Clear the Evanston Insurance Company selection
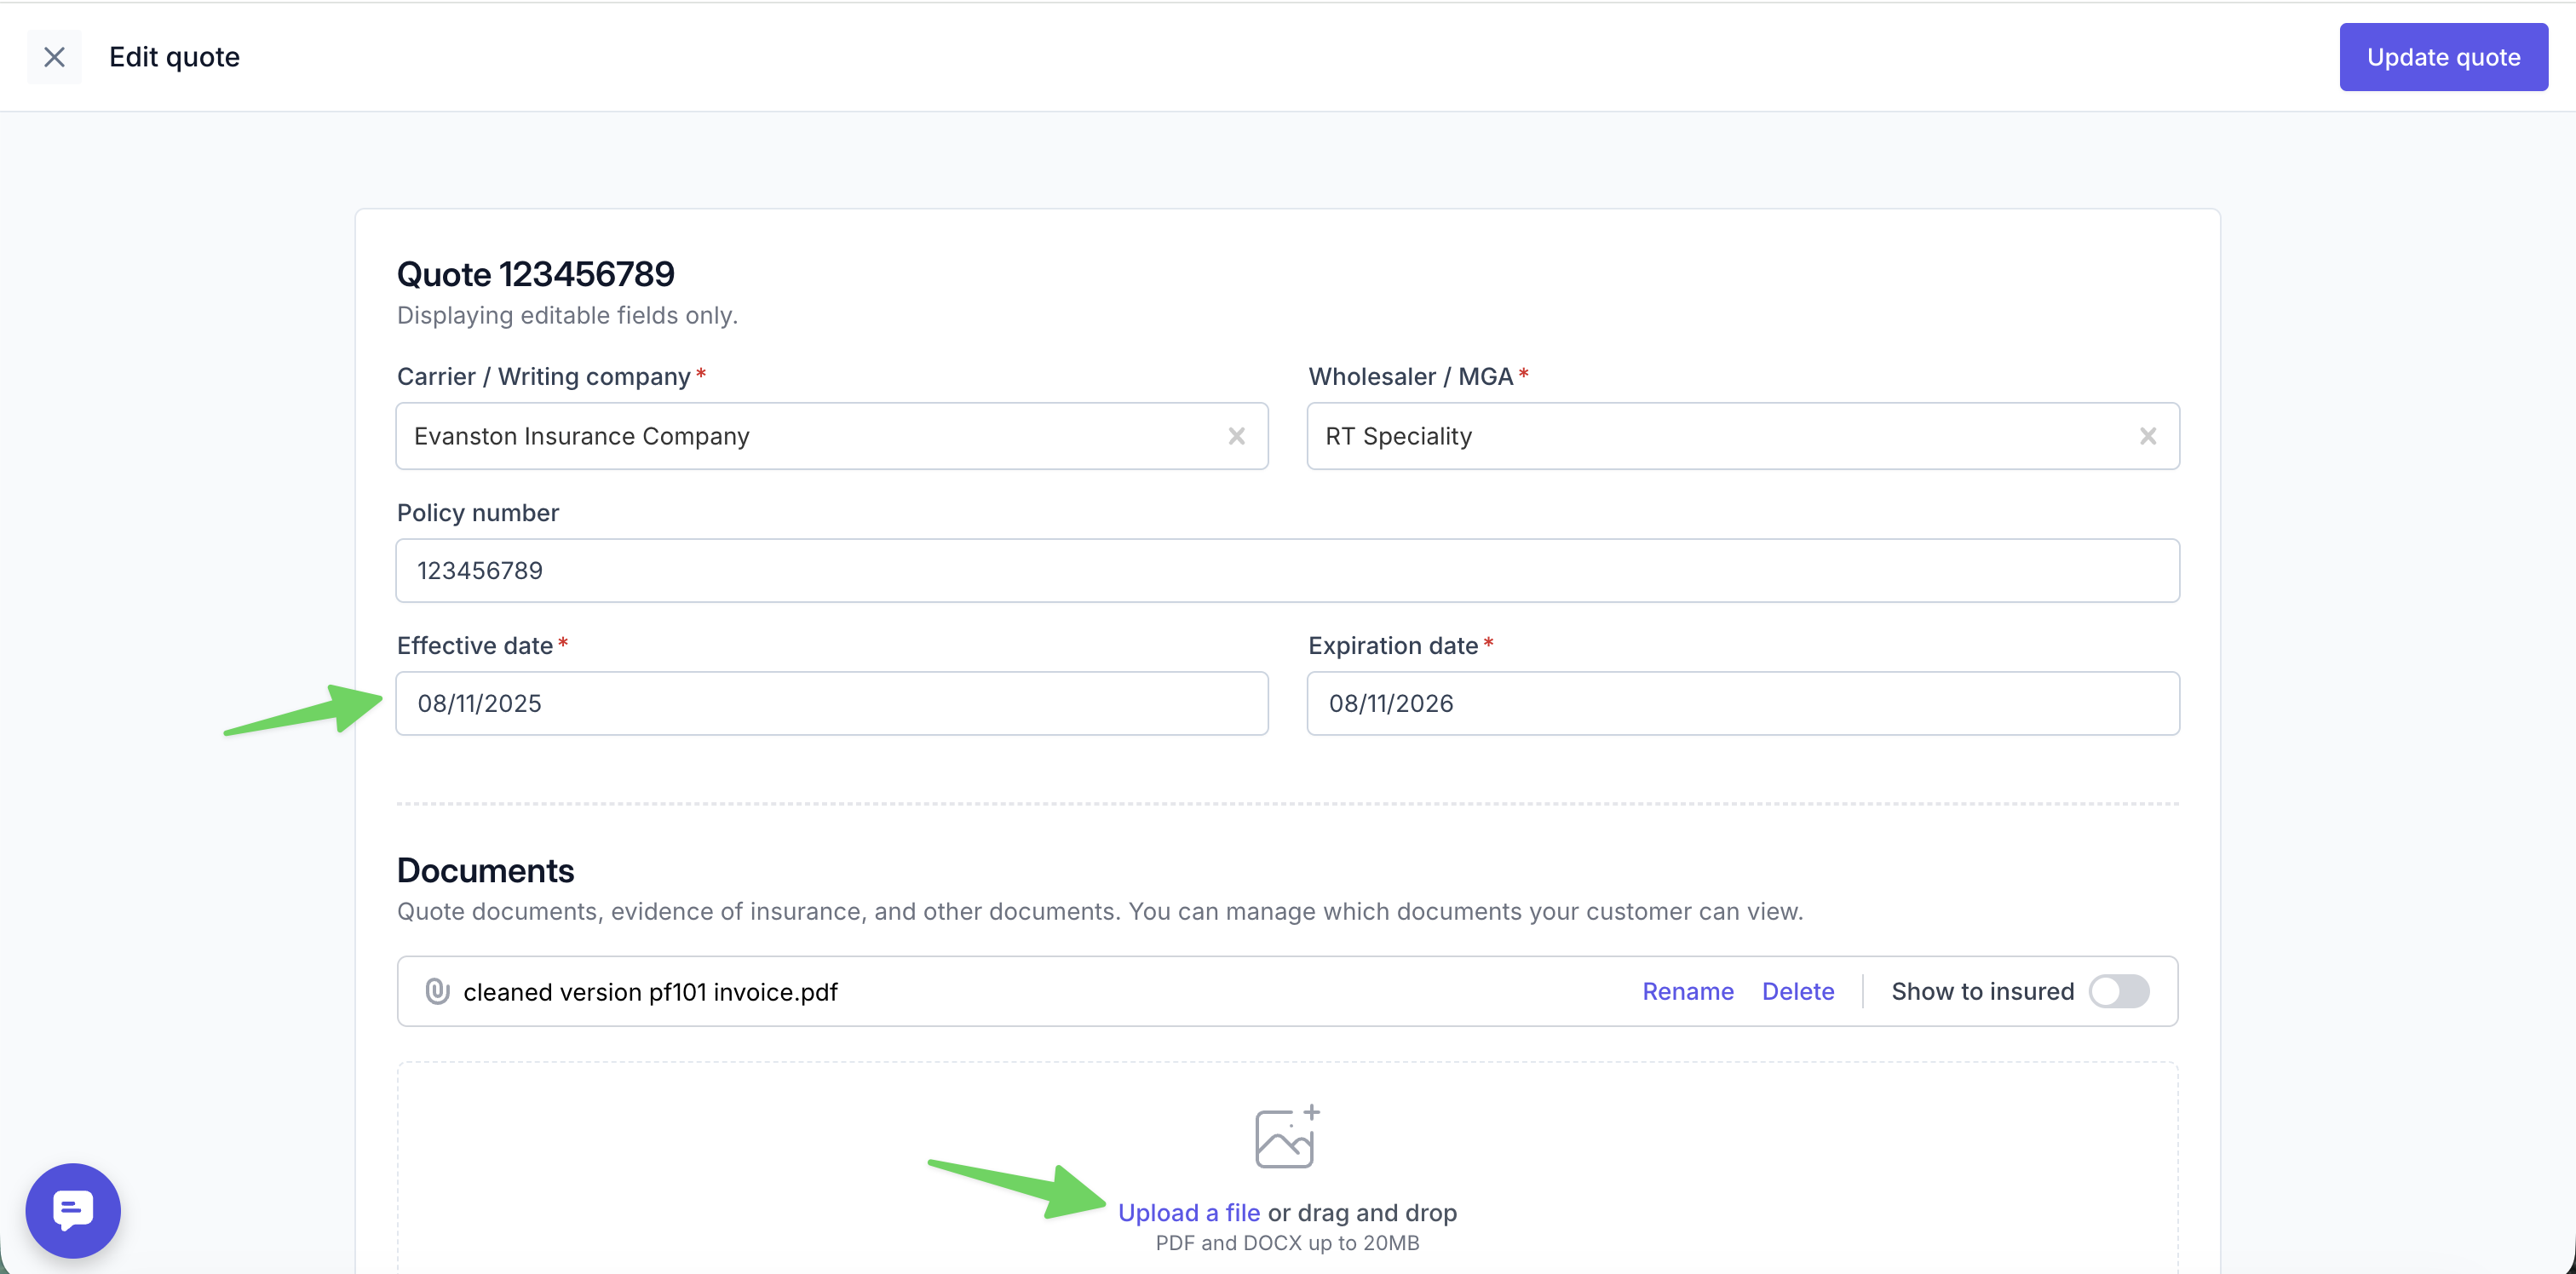 coord(1236,436)
